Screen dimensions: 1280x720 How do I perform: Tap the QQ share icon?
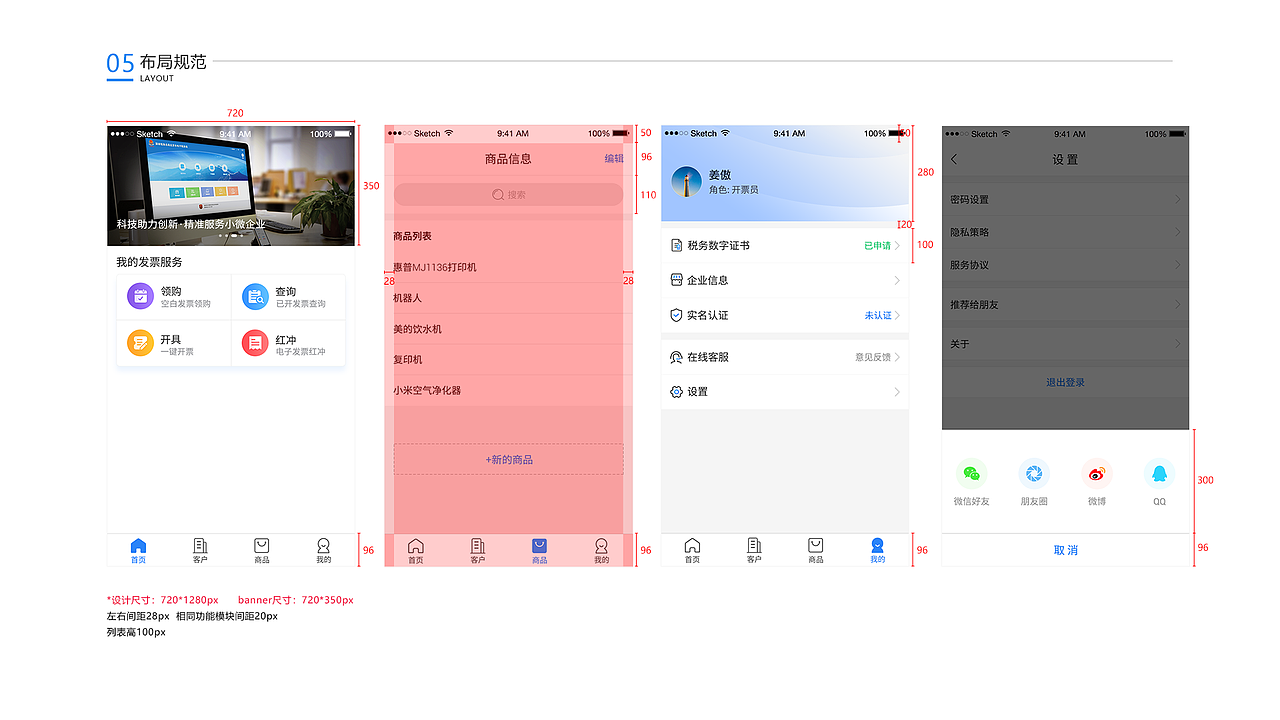[1158, 475]
